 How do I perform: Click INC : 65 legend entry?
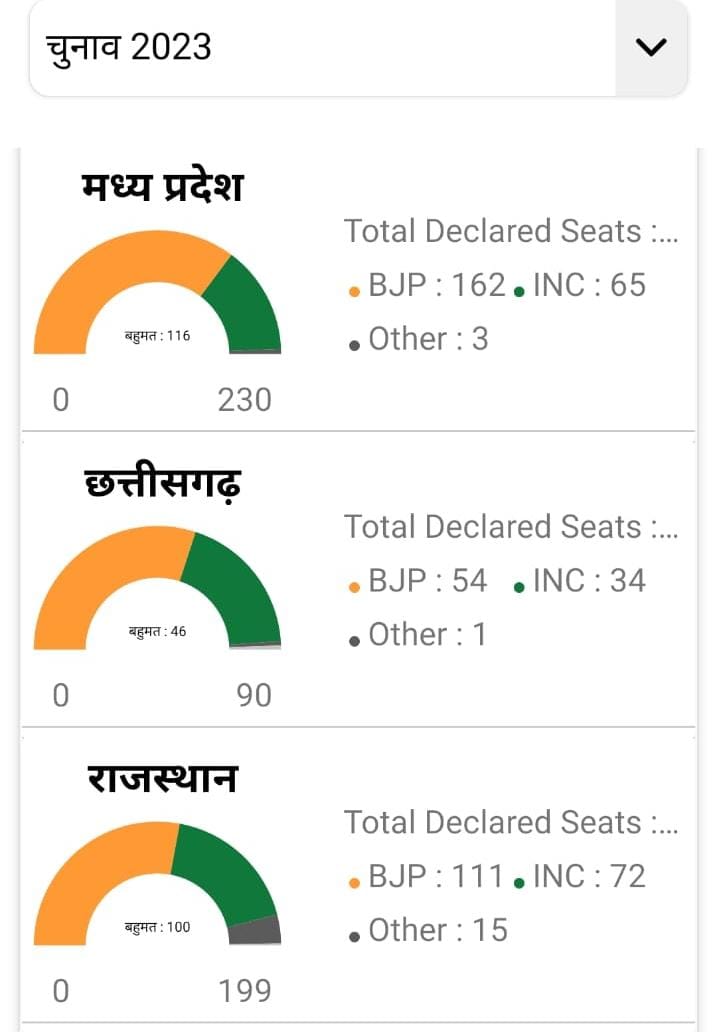[579, 286]
